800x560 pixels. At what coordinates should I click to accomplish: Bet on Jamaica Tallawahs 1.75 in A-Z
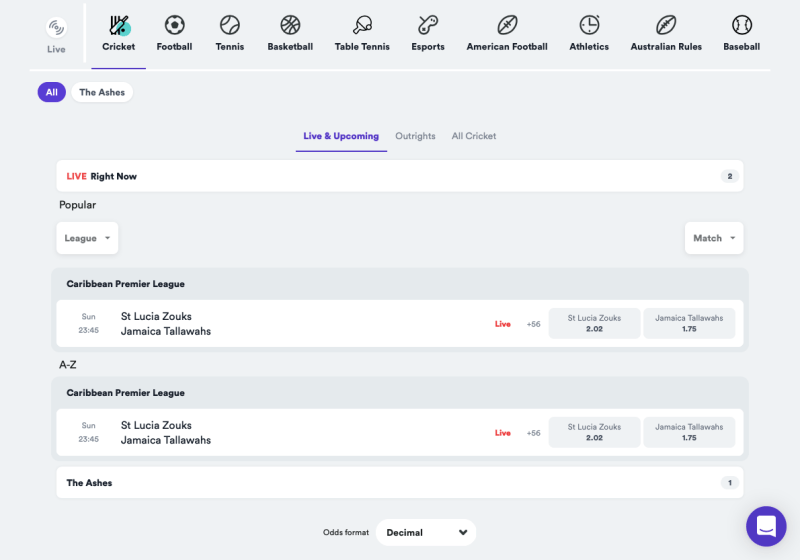[x=689, y=432]
